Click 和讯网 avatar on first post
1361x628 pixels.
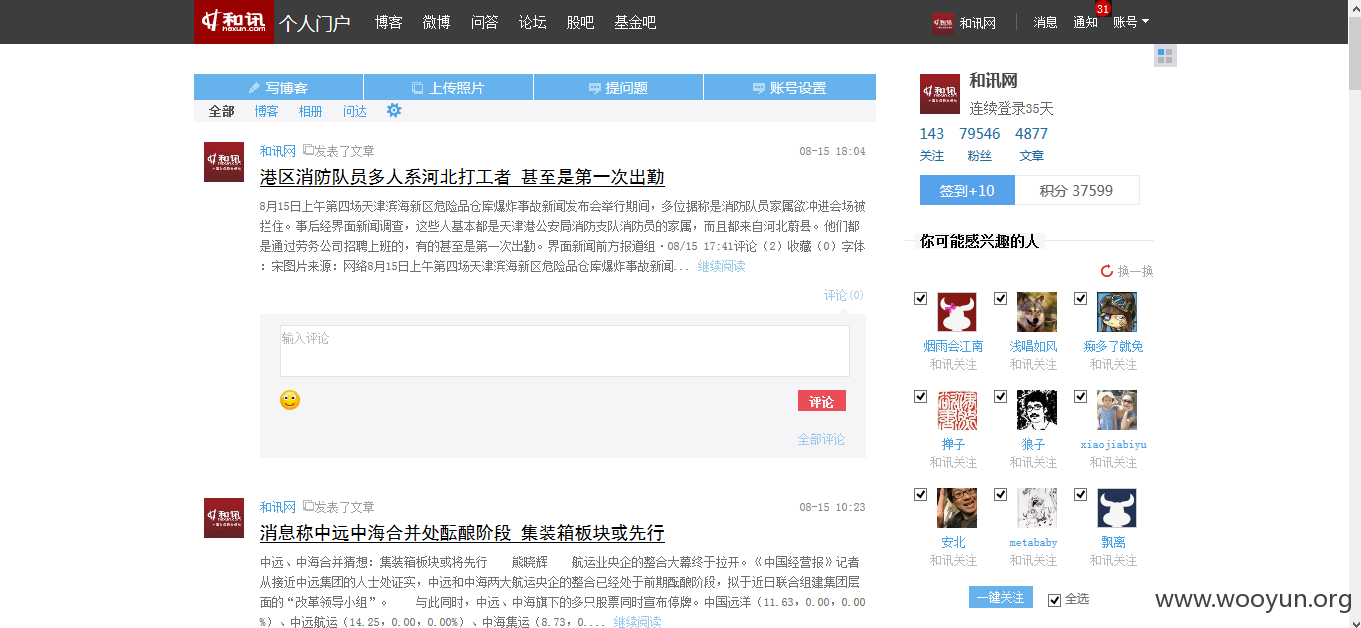click(x=223, y=162)
